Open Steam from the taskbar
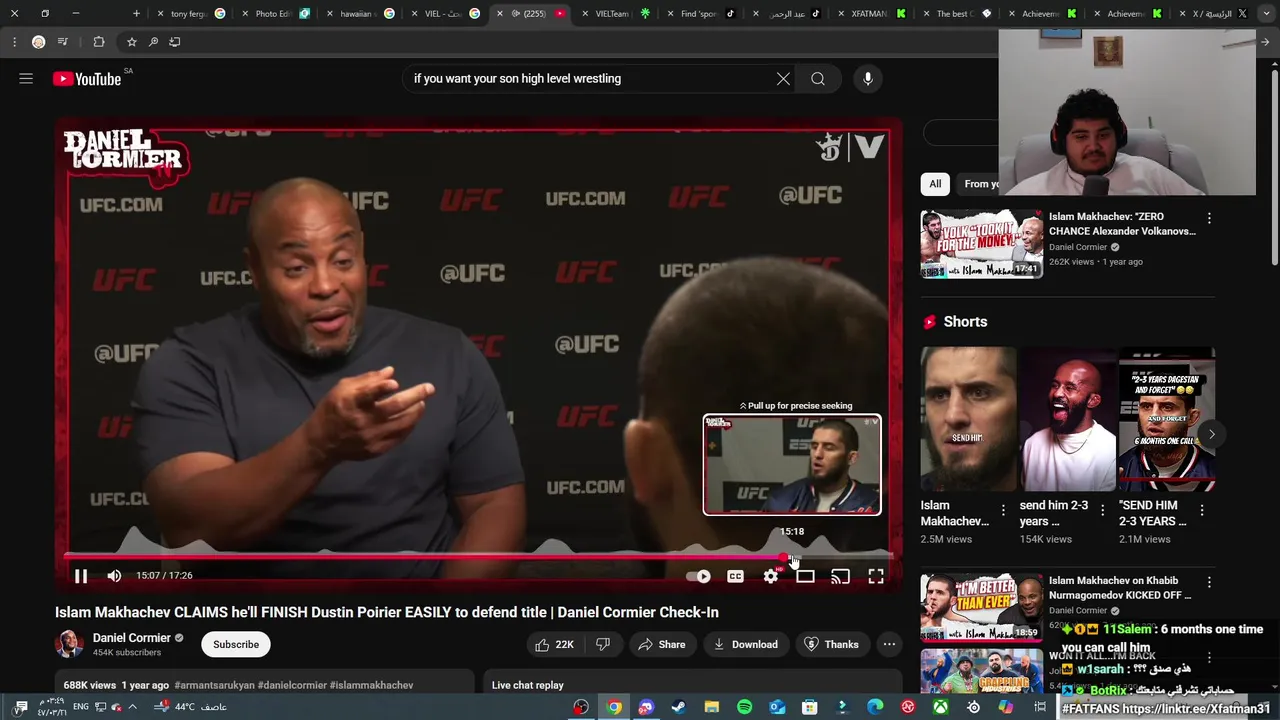Screen dimensions: 1280x720 click(x=679, y=707)
